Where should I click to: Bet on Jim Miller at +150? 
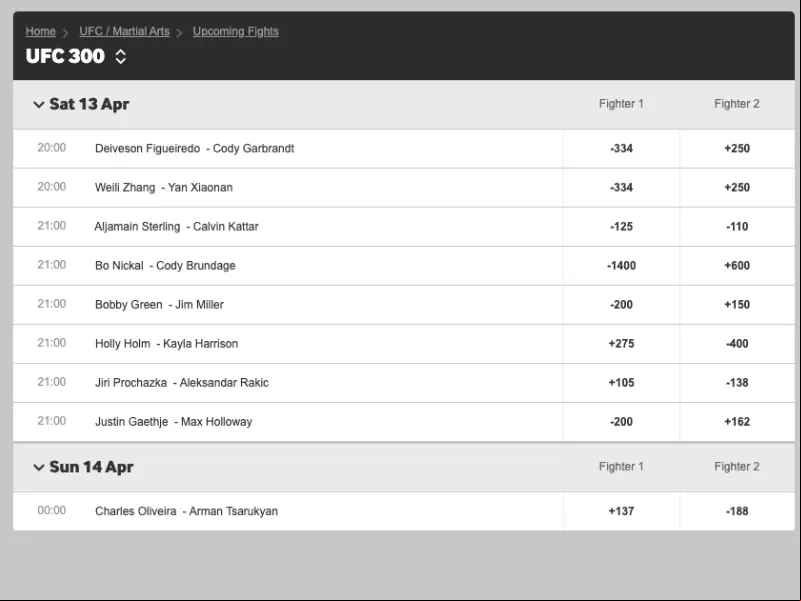click(737, 305)
